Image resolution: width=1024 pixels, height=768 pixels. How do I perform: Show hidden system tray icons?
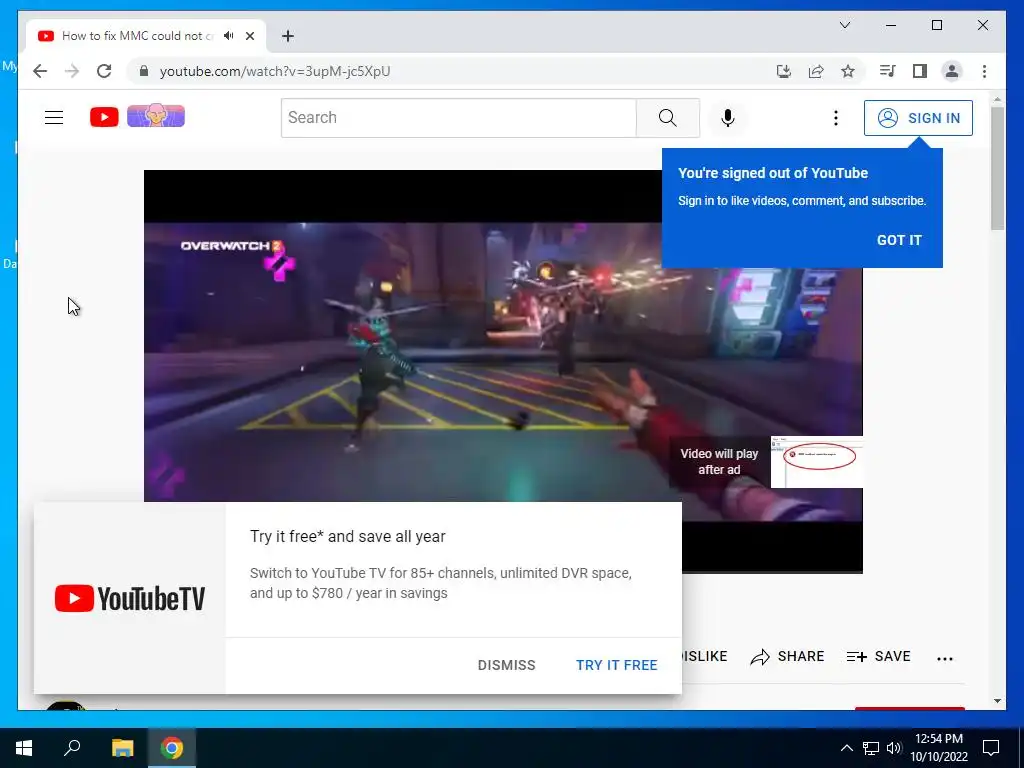click(846, 748)
